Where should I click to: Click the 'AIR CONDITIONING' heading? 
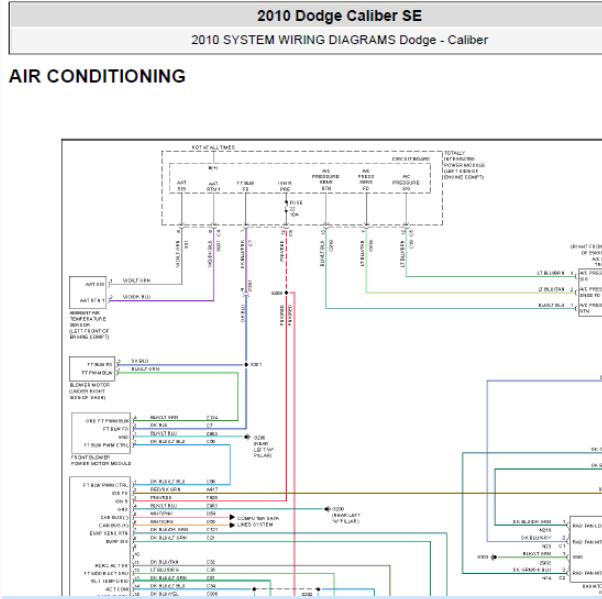[98, 76]
